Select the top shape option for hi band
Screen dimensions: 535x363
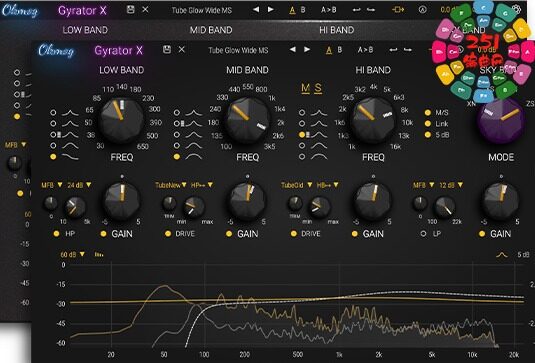(302, 112)
